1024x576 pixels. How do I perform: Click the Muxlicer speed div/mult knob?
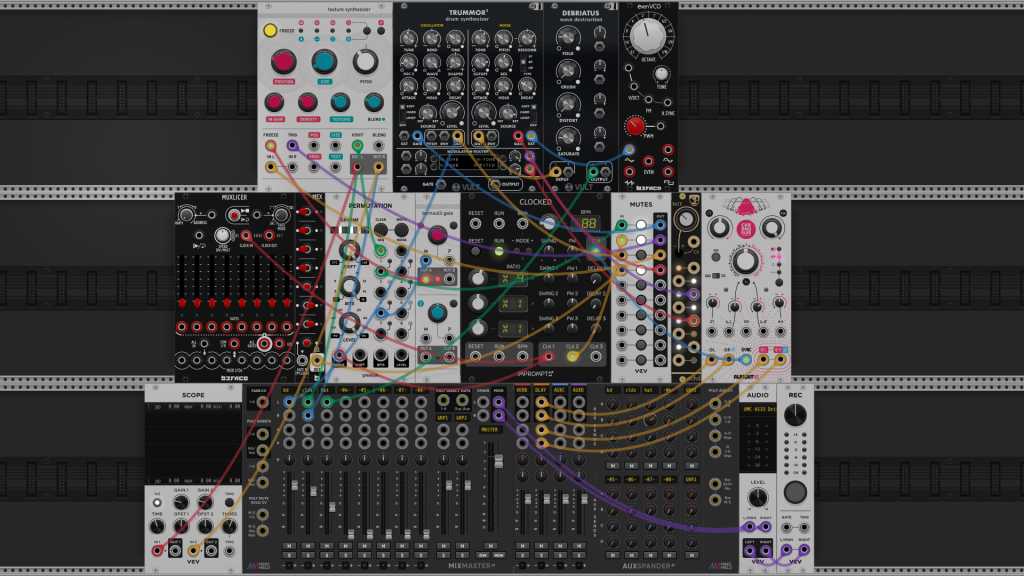pyautogui.click(x=223, y=235)
